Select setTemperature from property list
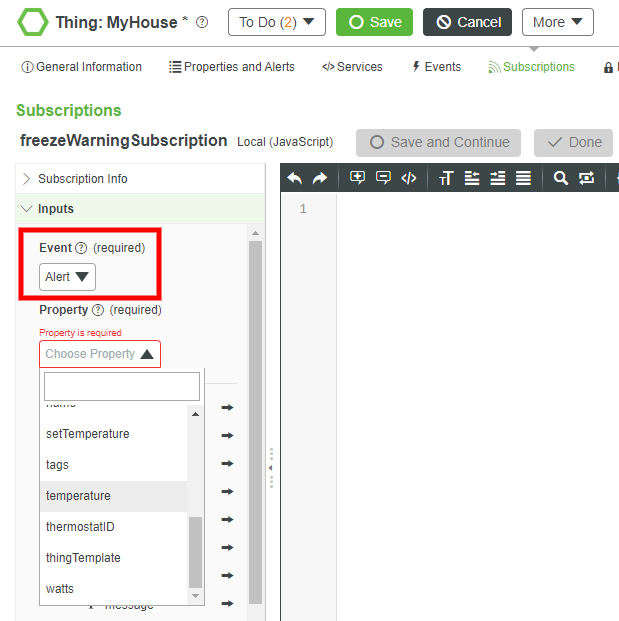 point(114,434)
